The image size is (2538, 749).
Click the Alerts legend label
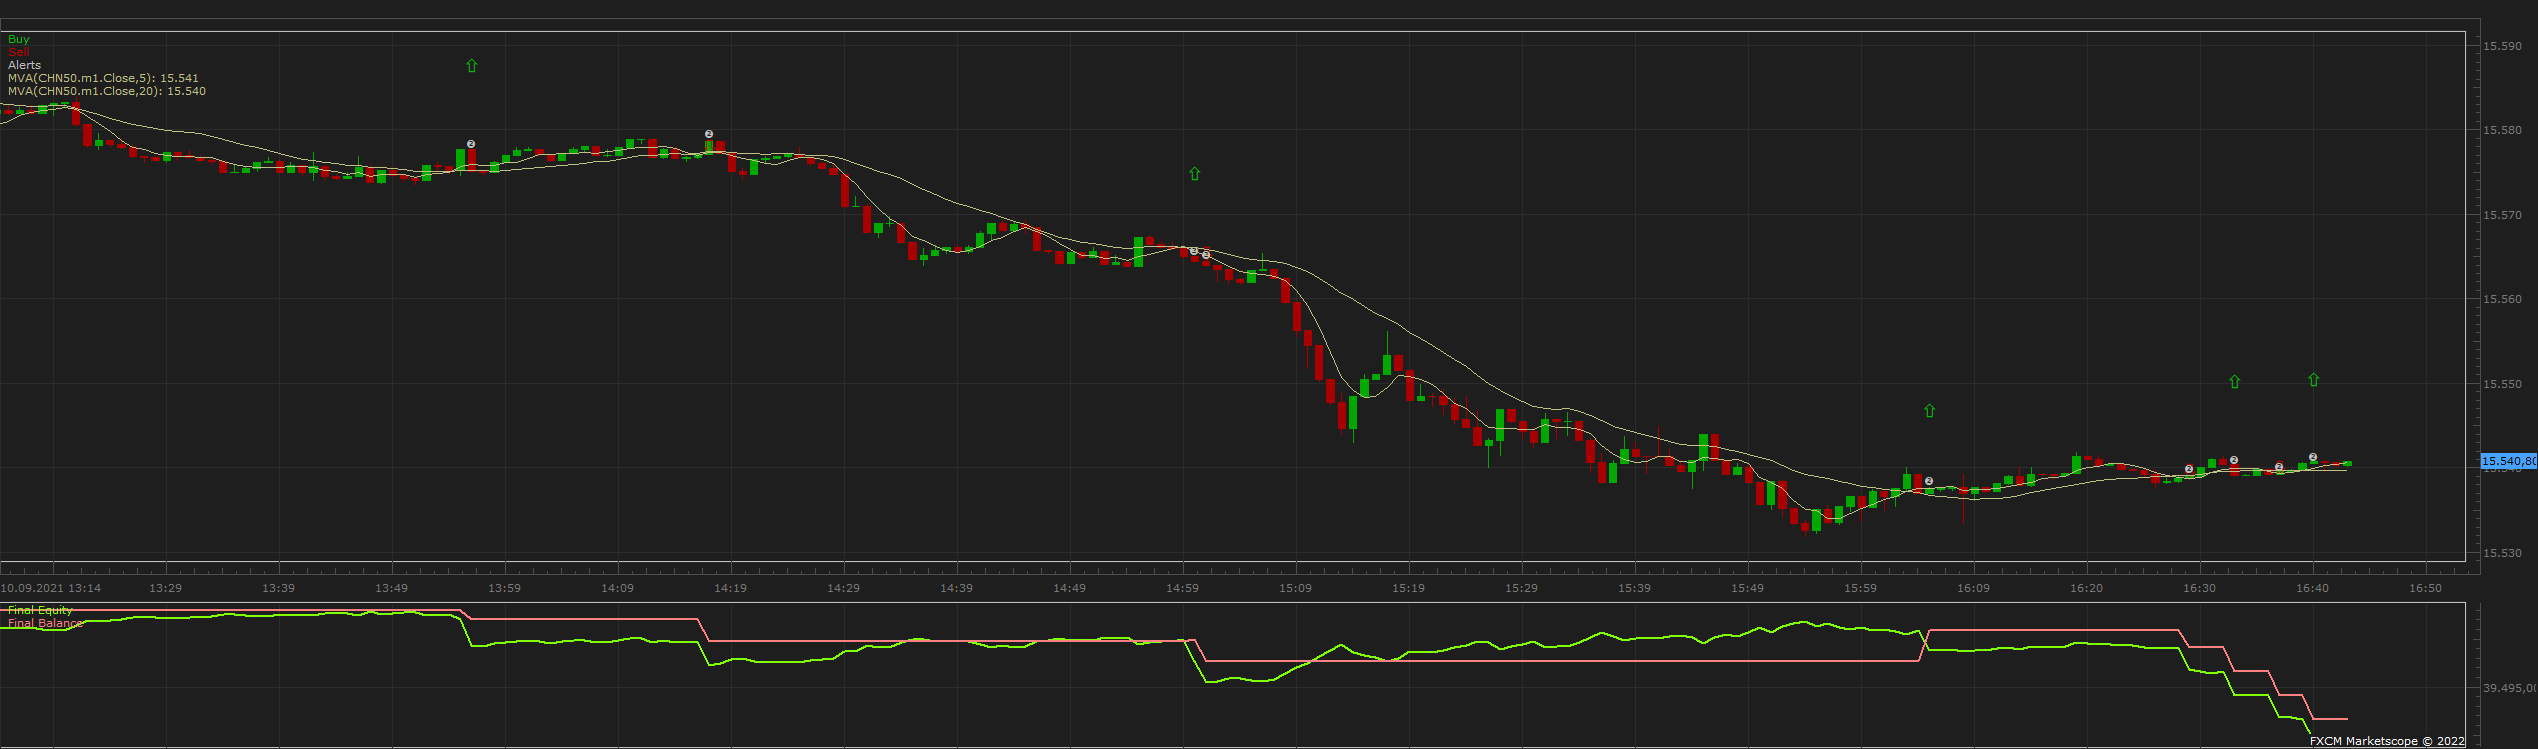coord(25,65)
